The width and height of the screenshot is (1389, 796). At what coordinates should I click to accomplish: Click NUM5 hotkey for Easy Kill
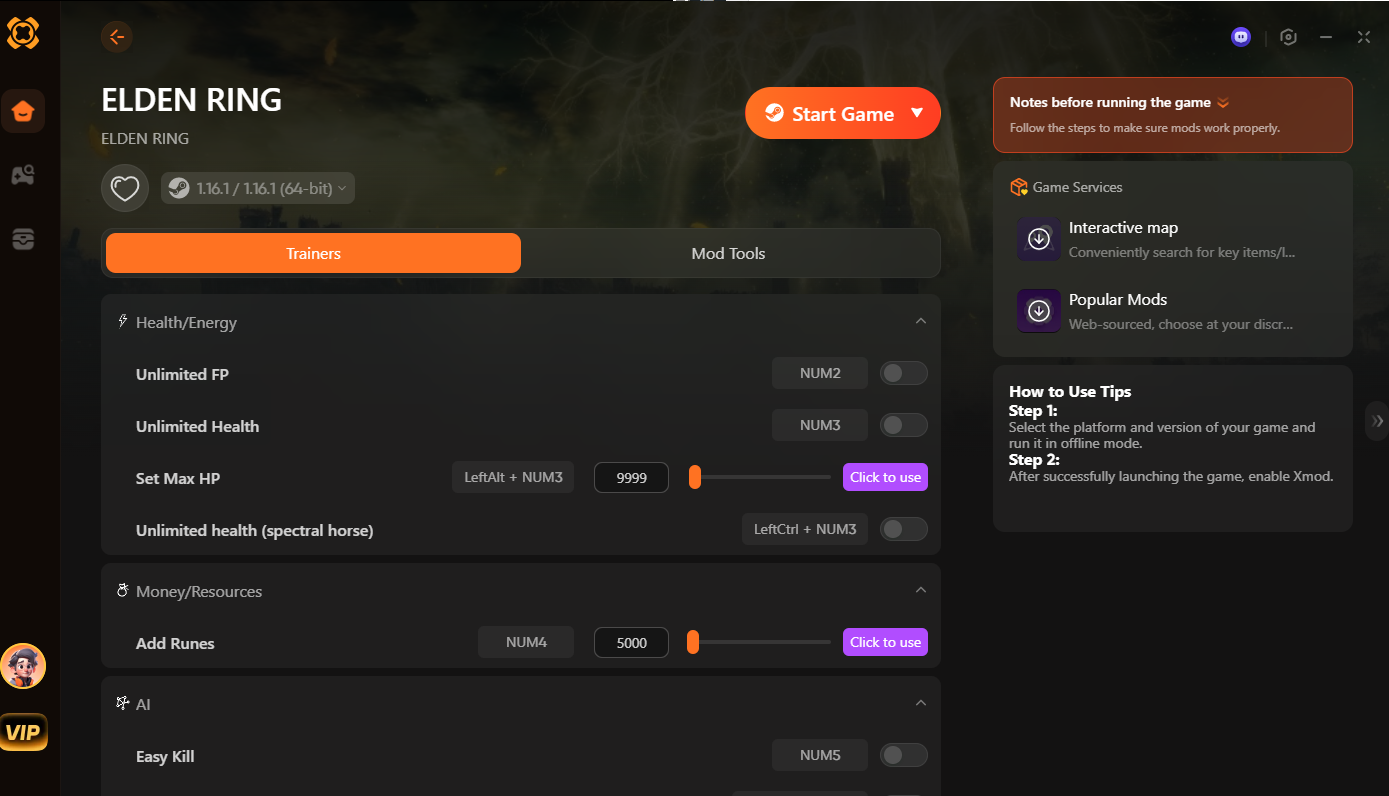tap(820, 755)
